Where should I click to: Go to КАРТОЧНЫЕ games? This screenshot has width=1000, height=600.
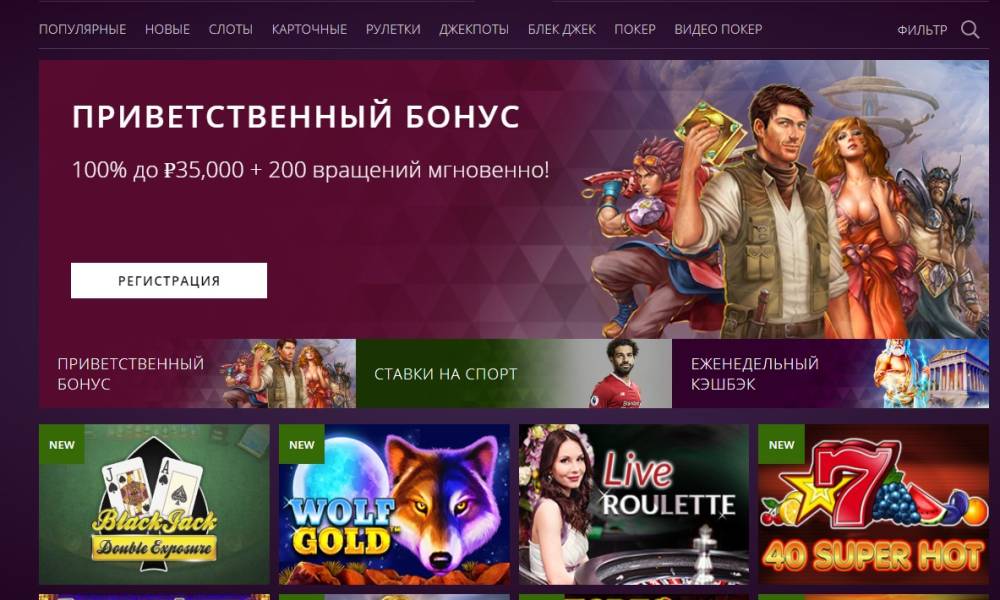[x=309, y=29]
